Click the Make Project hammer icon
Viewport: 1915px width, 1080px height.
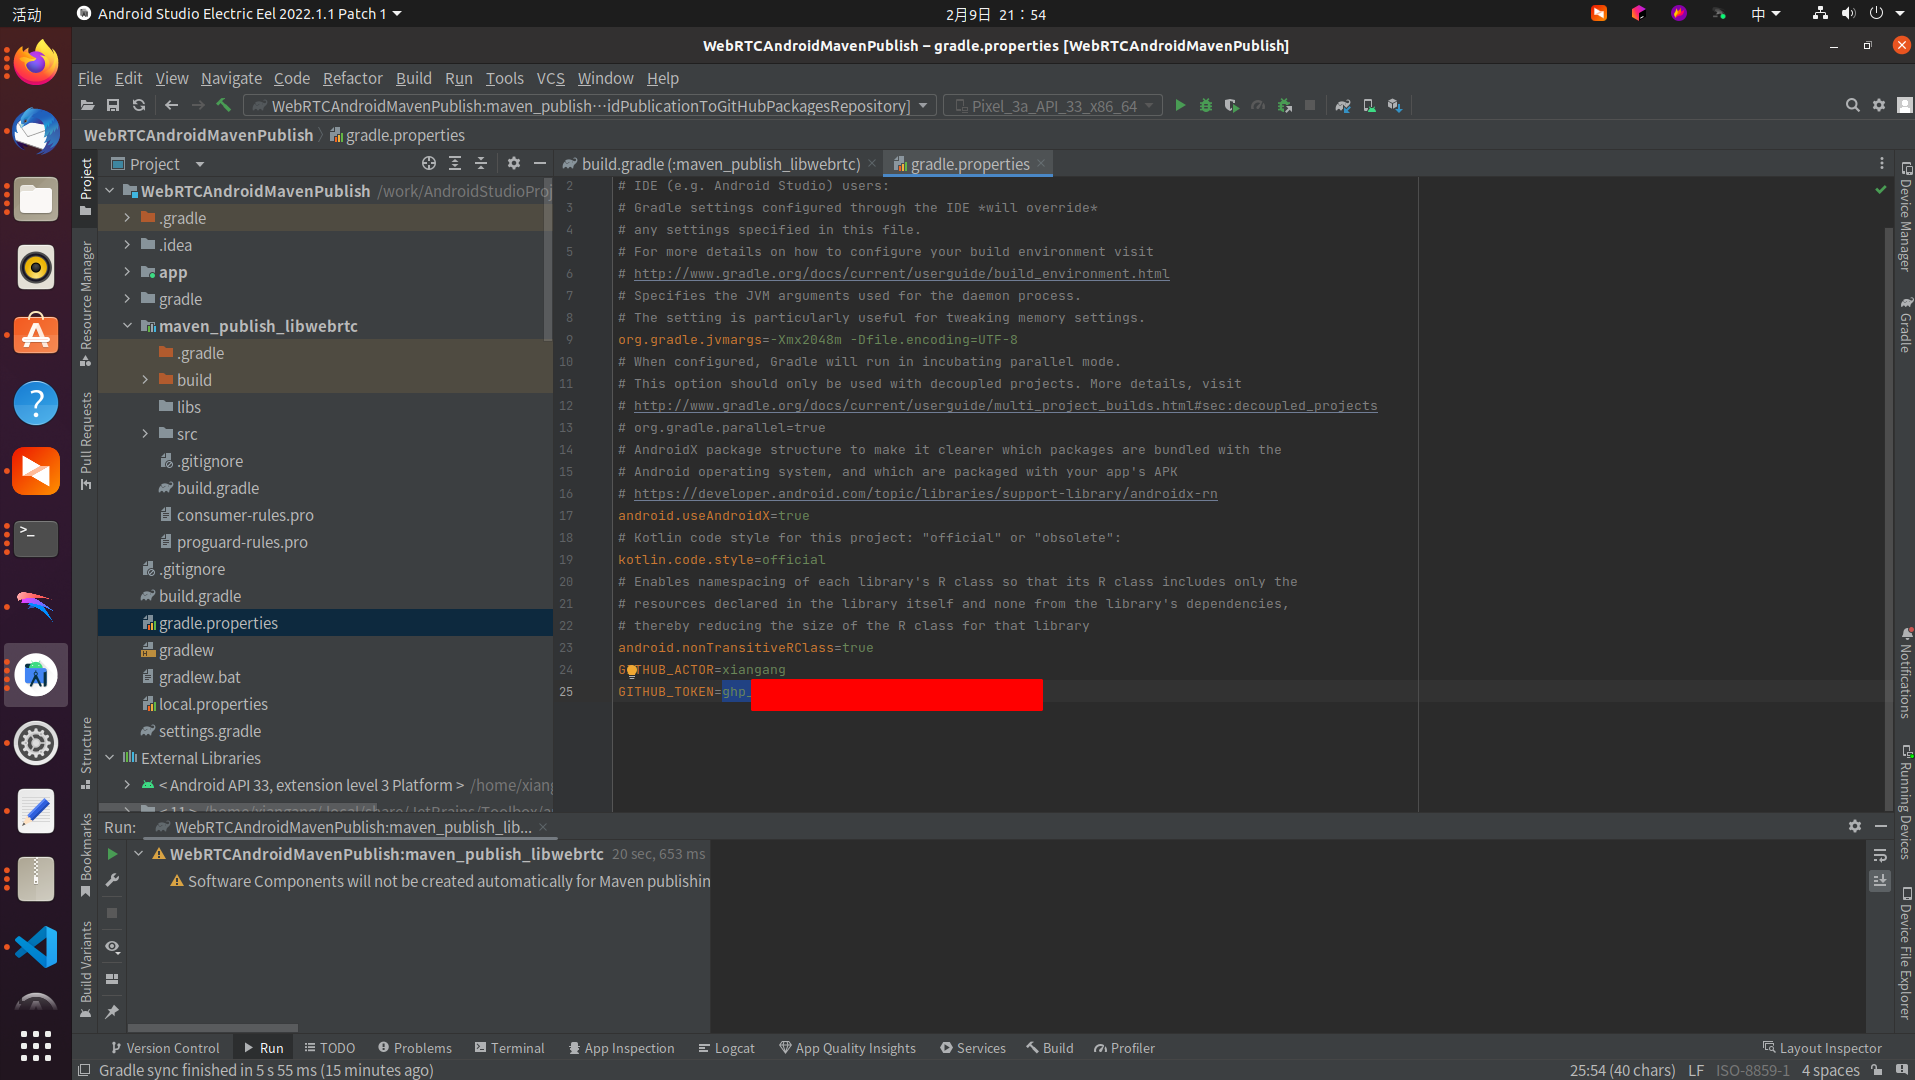224,106
